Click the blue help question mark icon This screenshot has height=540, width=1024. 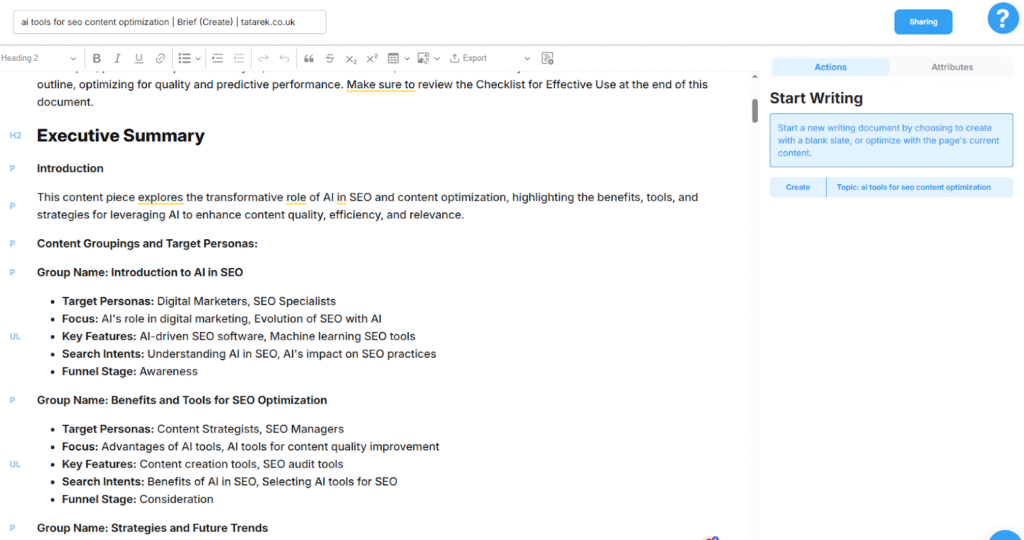[x=1002, y=19]
